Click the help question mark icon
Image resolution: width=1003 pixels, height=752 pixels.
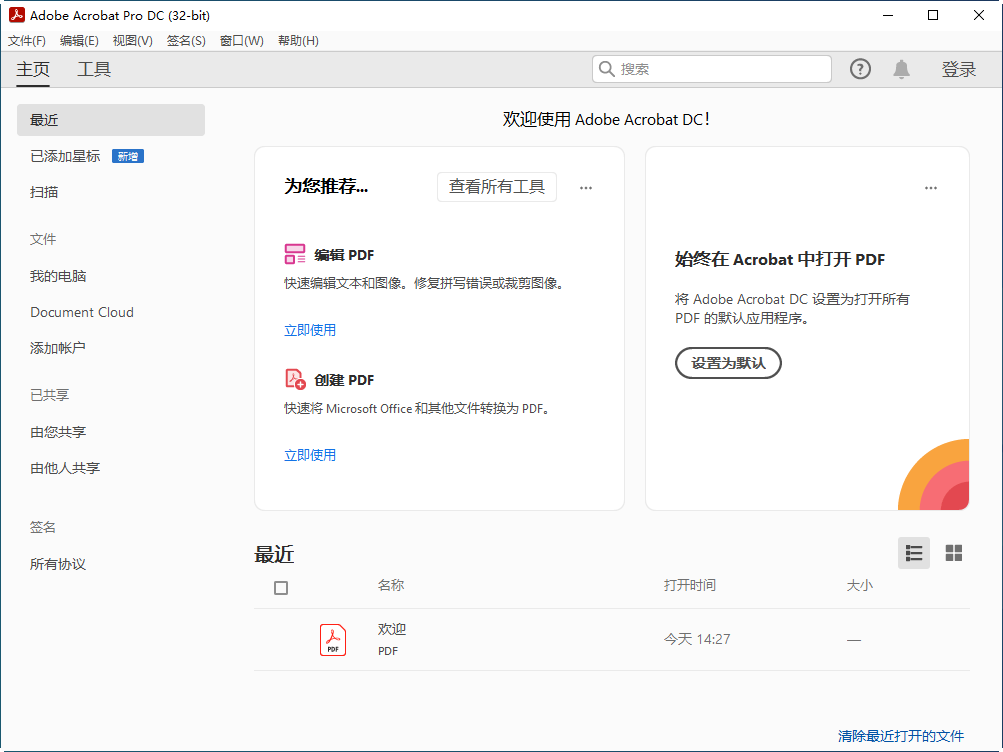coord(860,69)
